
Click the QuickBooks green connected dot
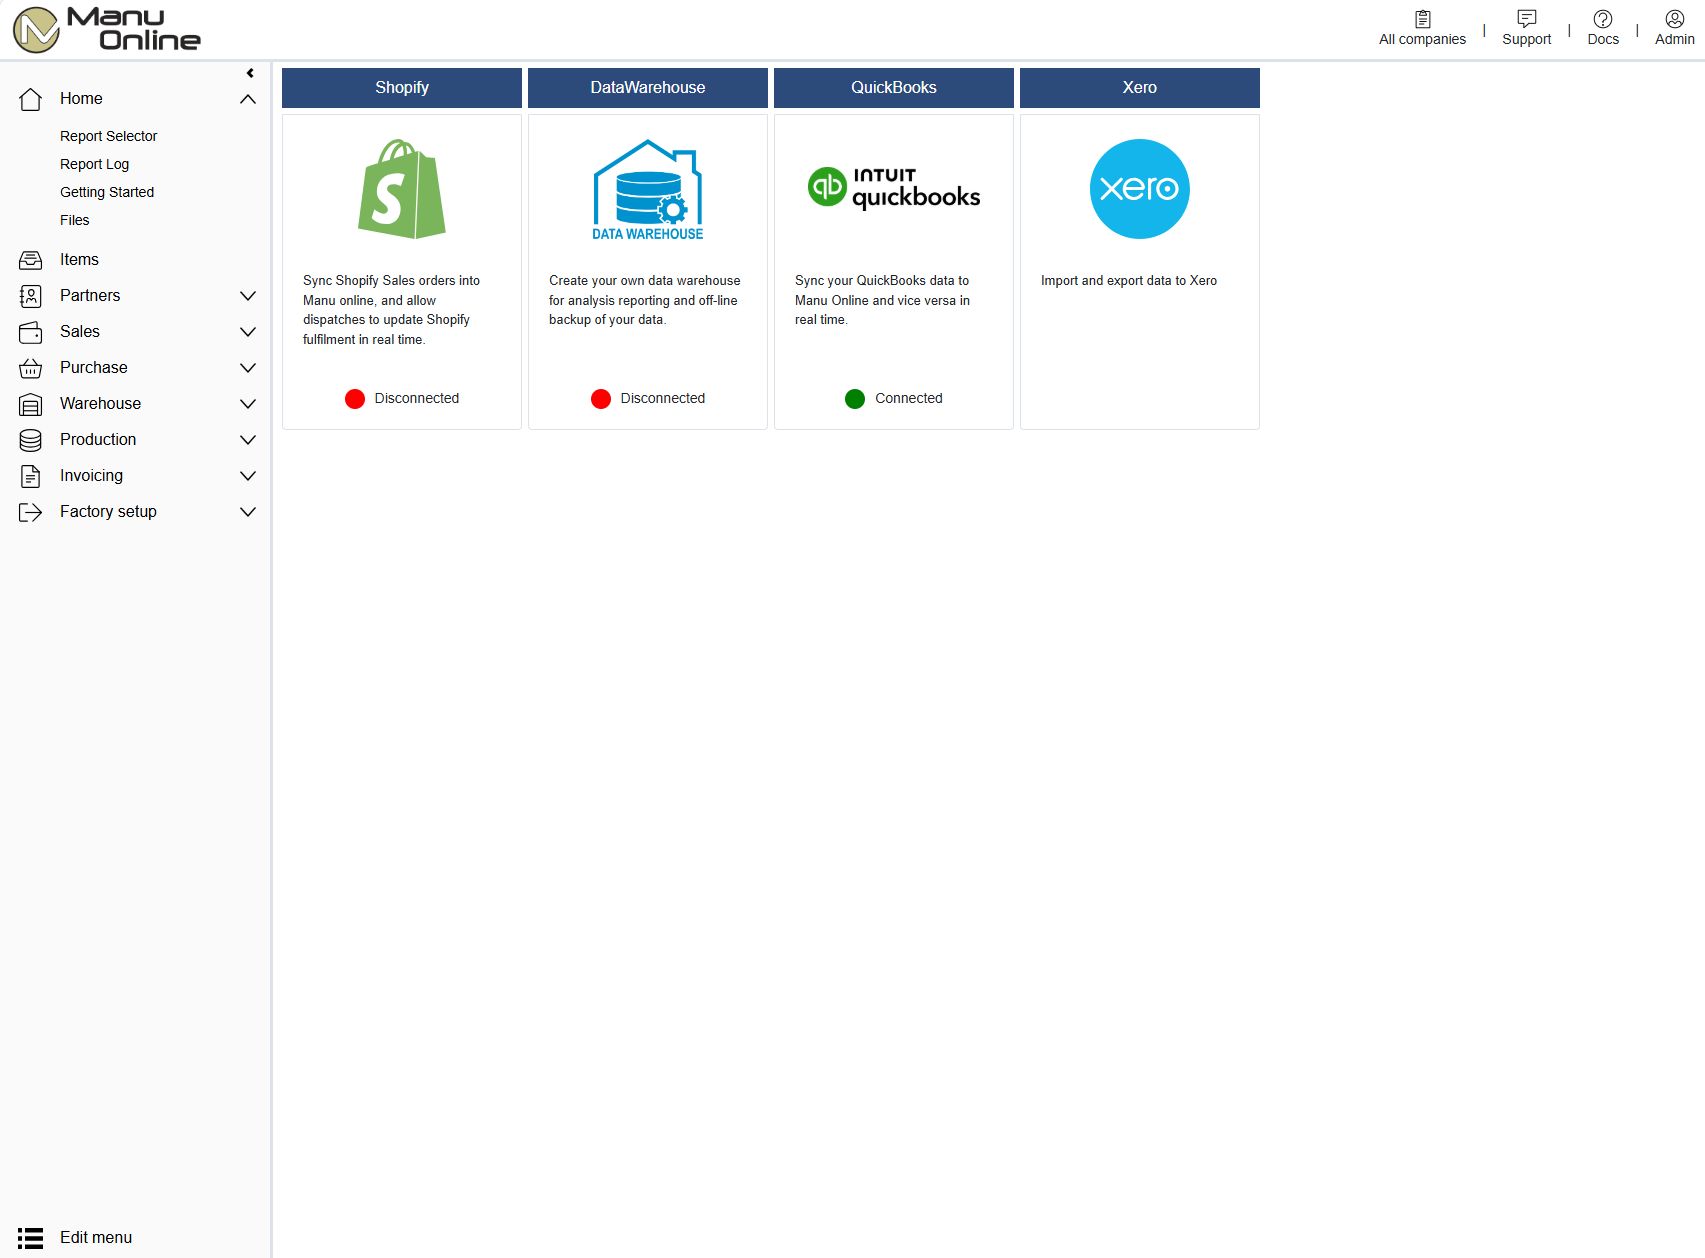click(855, 399)
